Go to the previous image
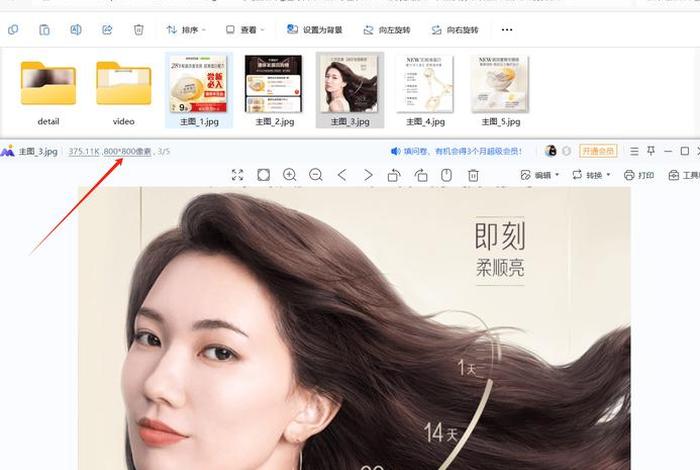 point(342,175)
